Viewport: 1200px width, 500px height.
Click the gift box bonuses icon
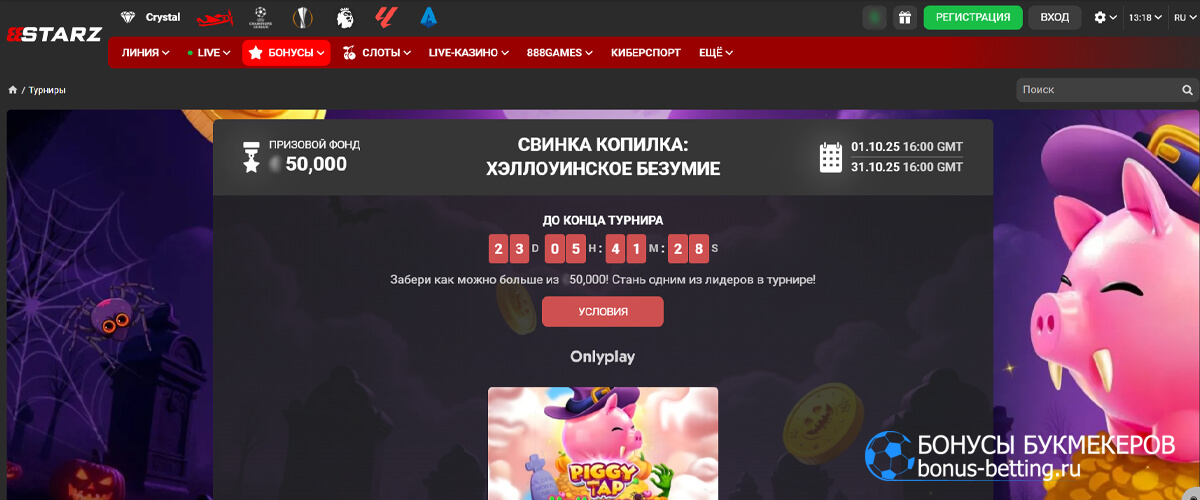(x=904, y=17)
